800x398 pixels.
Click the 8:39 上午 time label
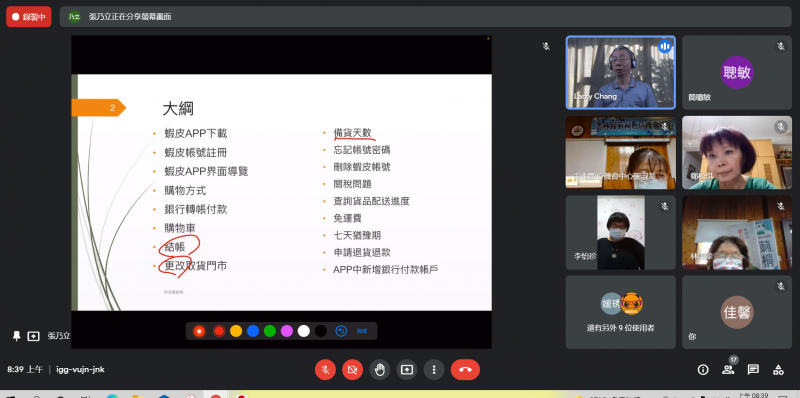(25, 369)
